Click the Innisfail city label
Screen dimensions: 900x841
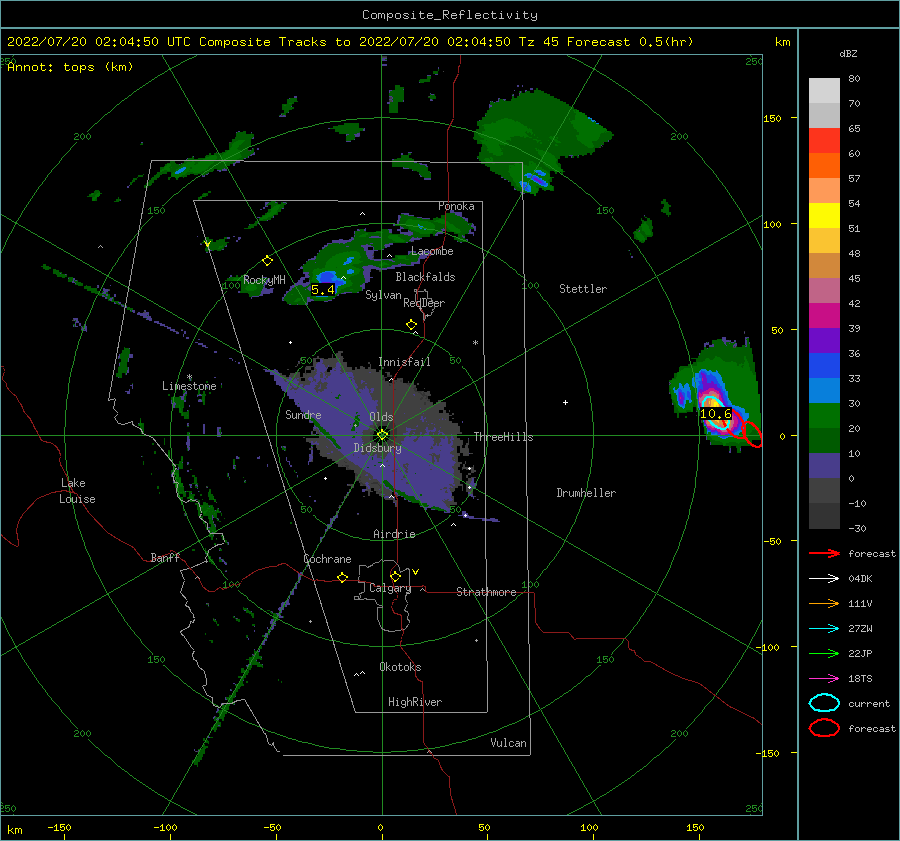[x=404, y=362]
